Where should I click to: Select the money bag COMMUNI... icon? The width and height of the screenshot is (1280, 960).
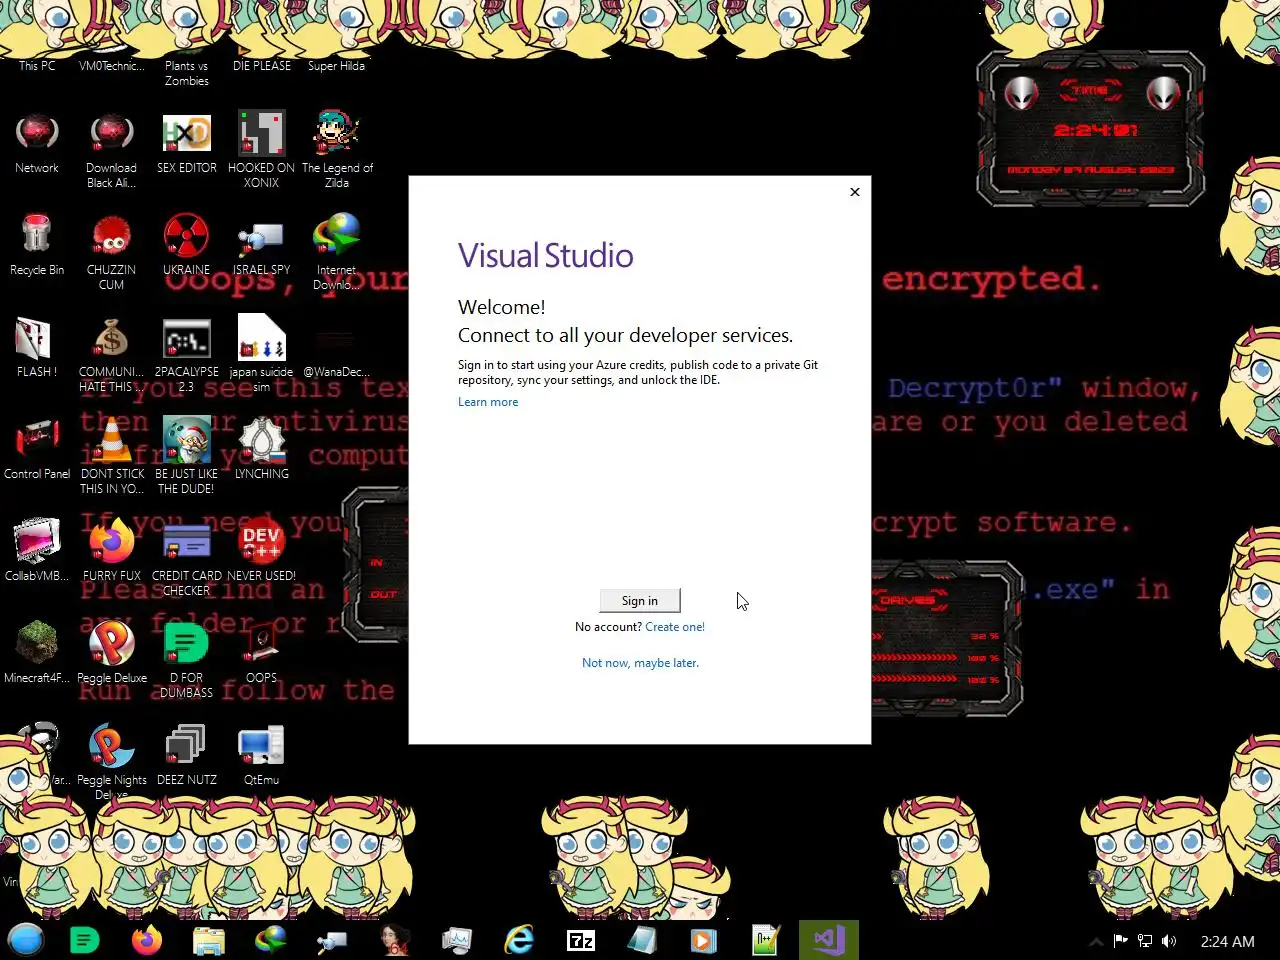click(111, 355)
